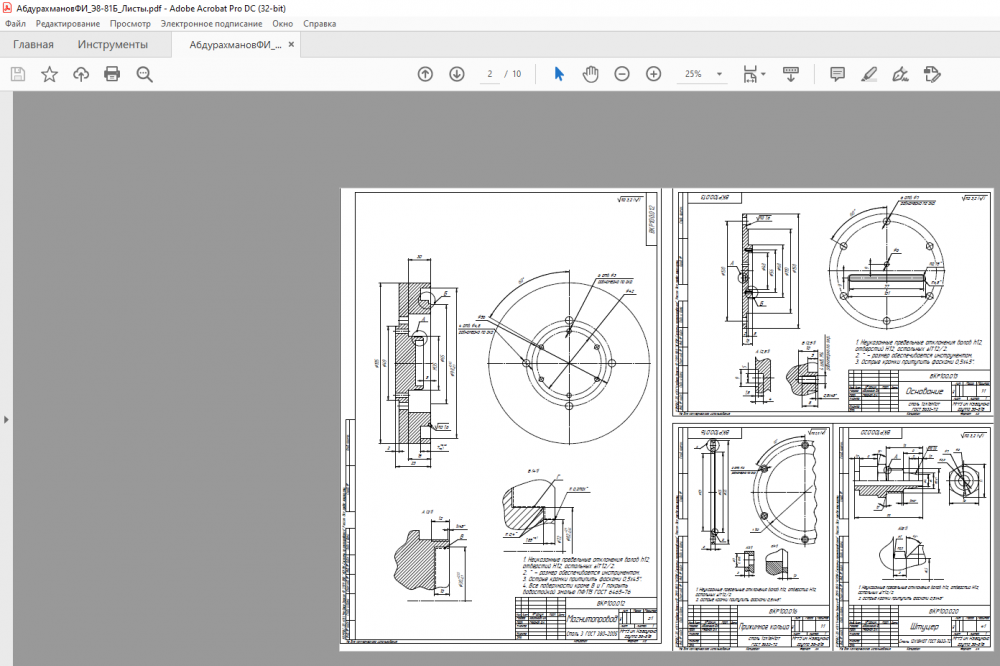The width and height of the screenshot is (1000, 666).
Task: Expand the left navigation pane
Action: coord(5,420)
